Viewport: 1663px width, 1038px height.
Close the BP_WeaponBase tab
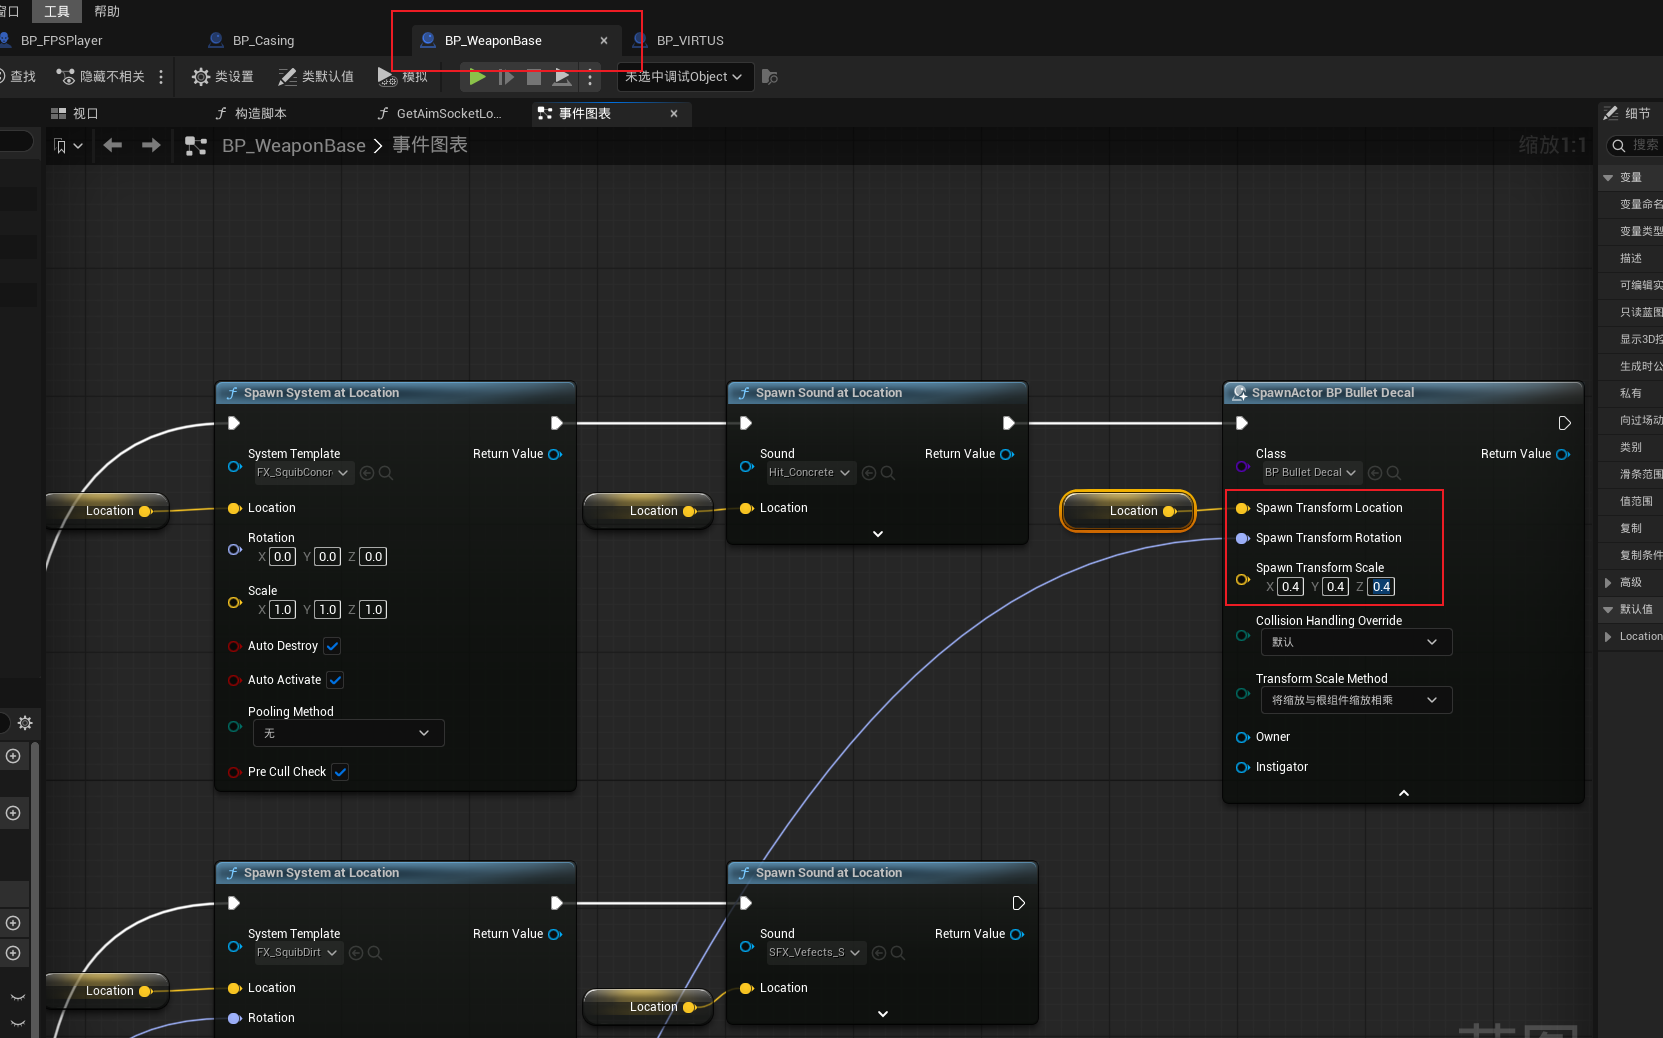604,41
